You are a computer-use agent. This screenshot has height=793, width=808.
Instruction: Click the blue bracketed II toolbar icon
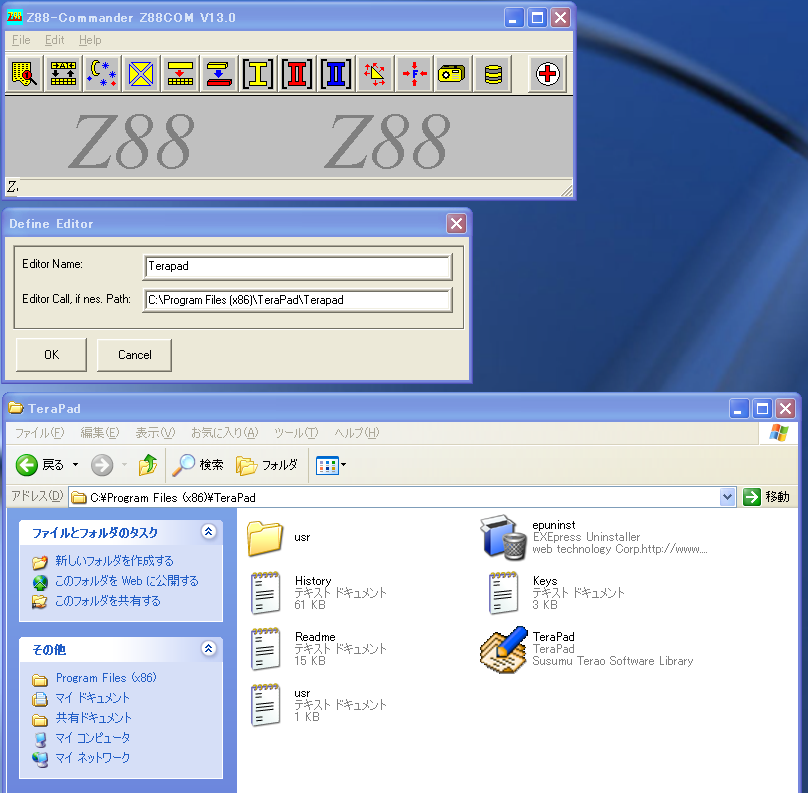(336, 74)
